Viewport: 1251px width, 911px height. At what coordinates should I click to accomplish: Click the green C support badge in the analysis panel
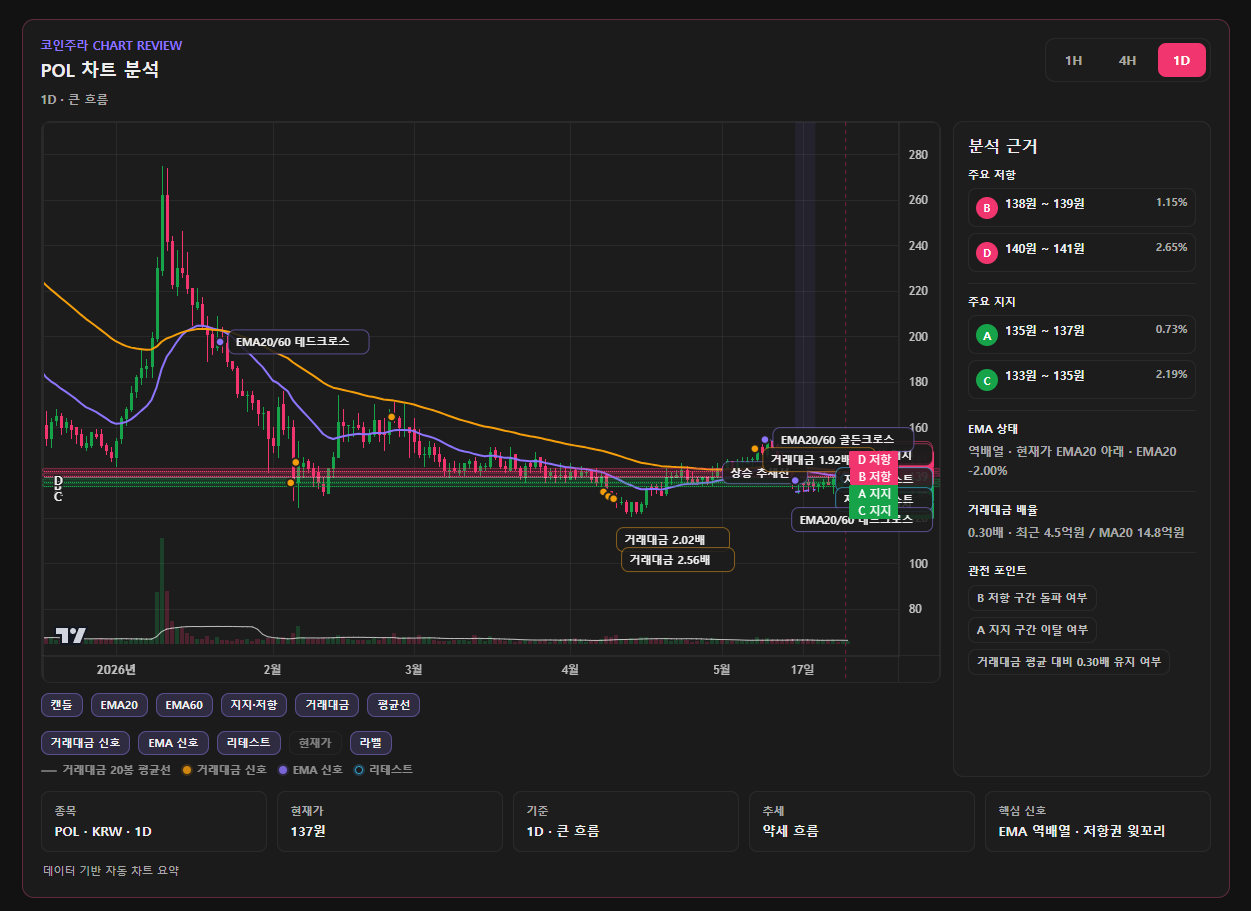987,380
